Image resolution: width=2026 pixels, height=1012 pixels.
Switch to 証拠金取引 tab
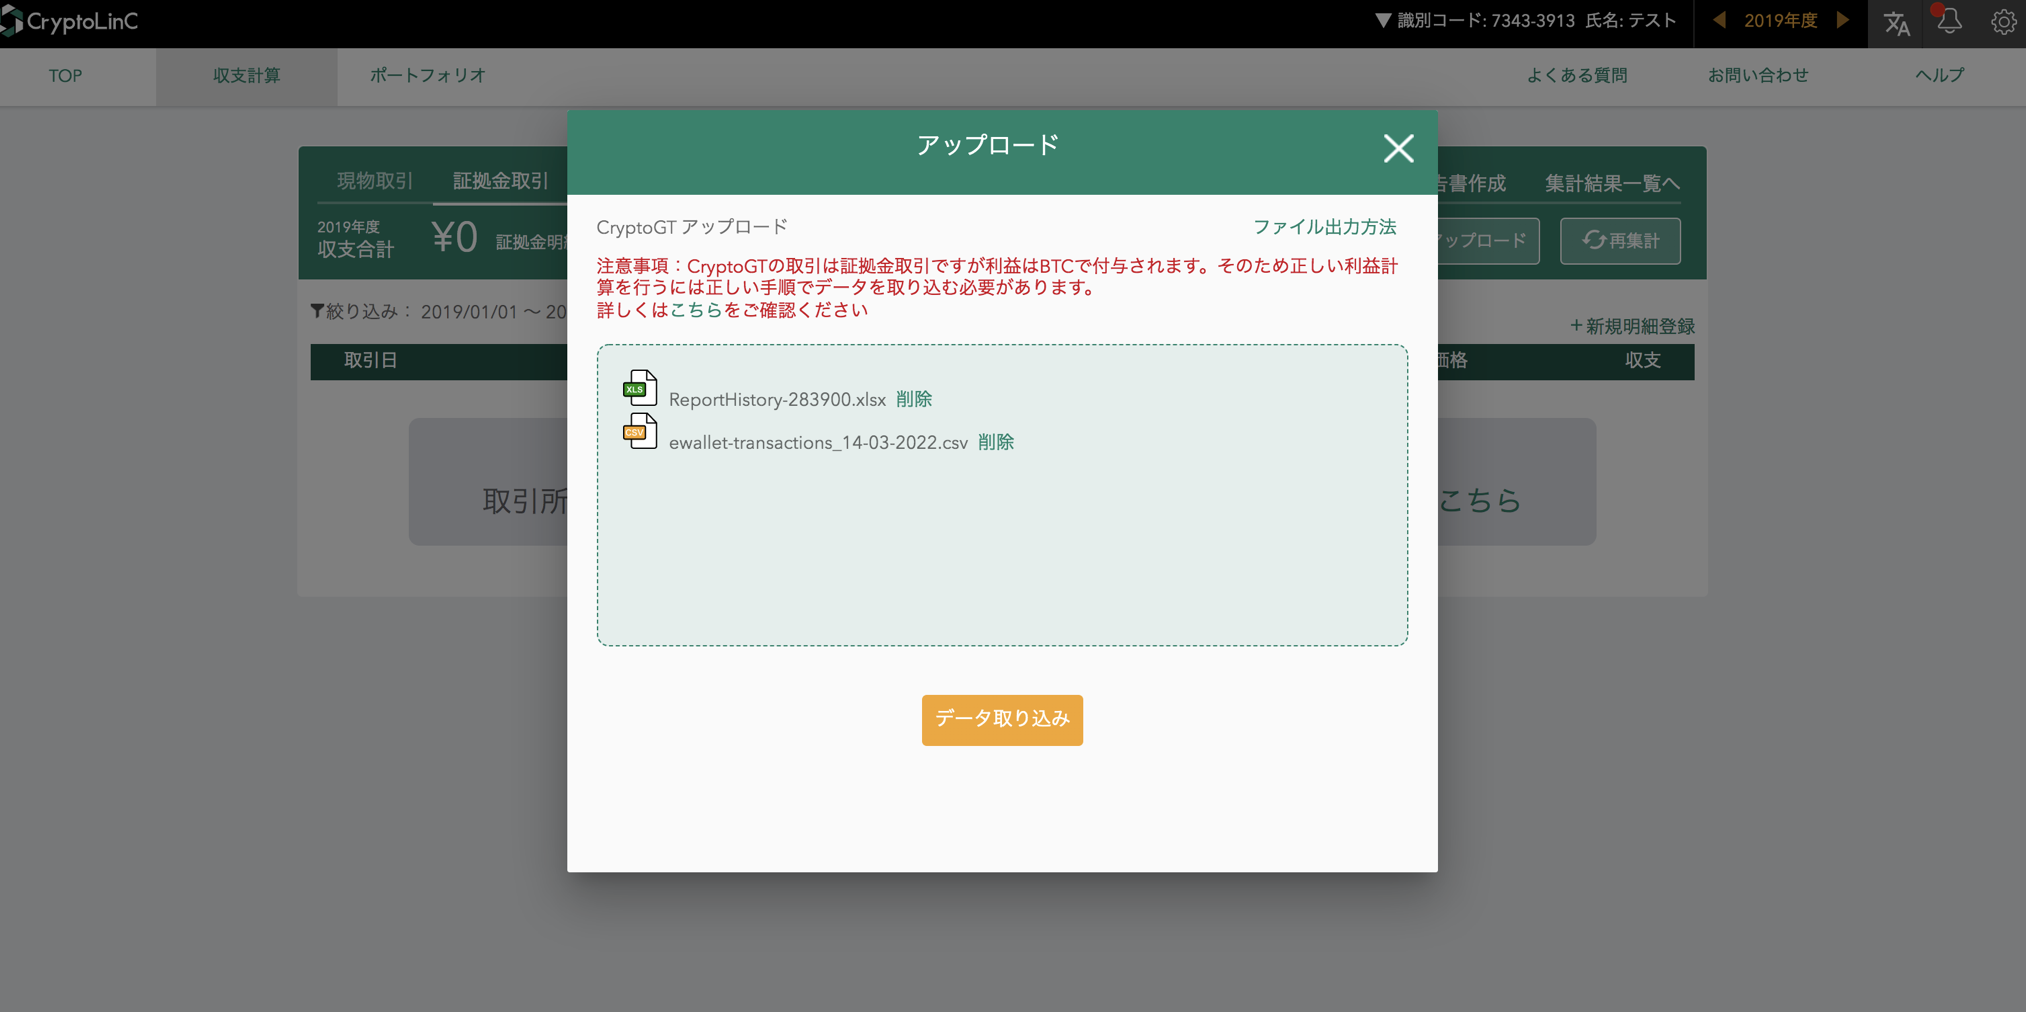click(x=500, y=181)
